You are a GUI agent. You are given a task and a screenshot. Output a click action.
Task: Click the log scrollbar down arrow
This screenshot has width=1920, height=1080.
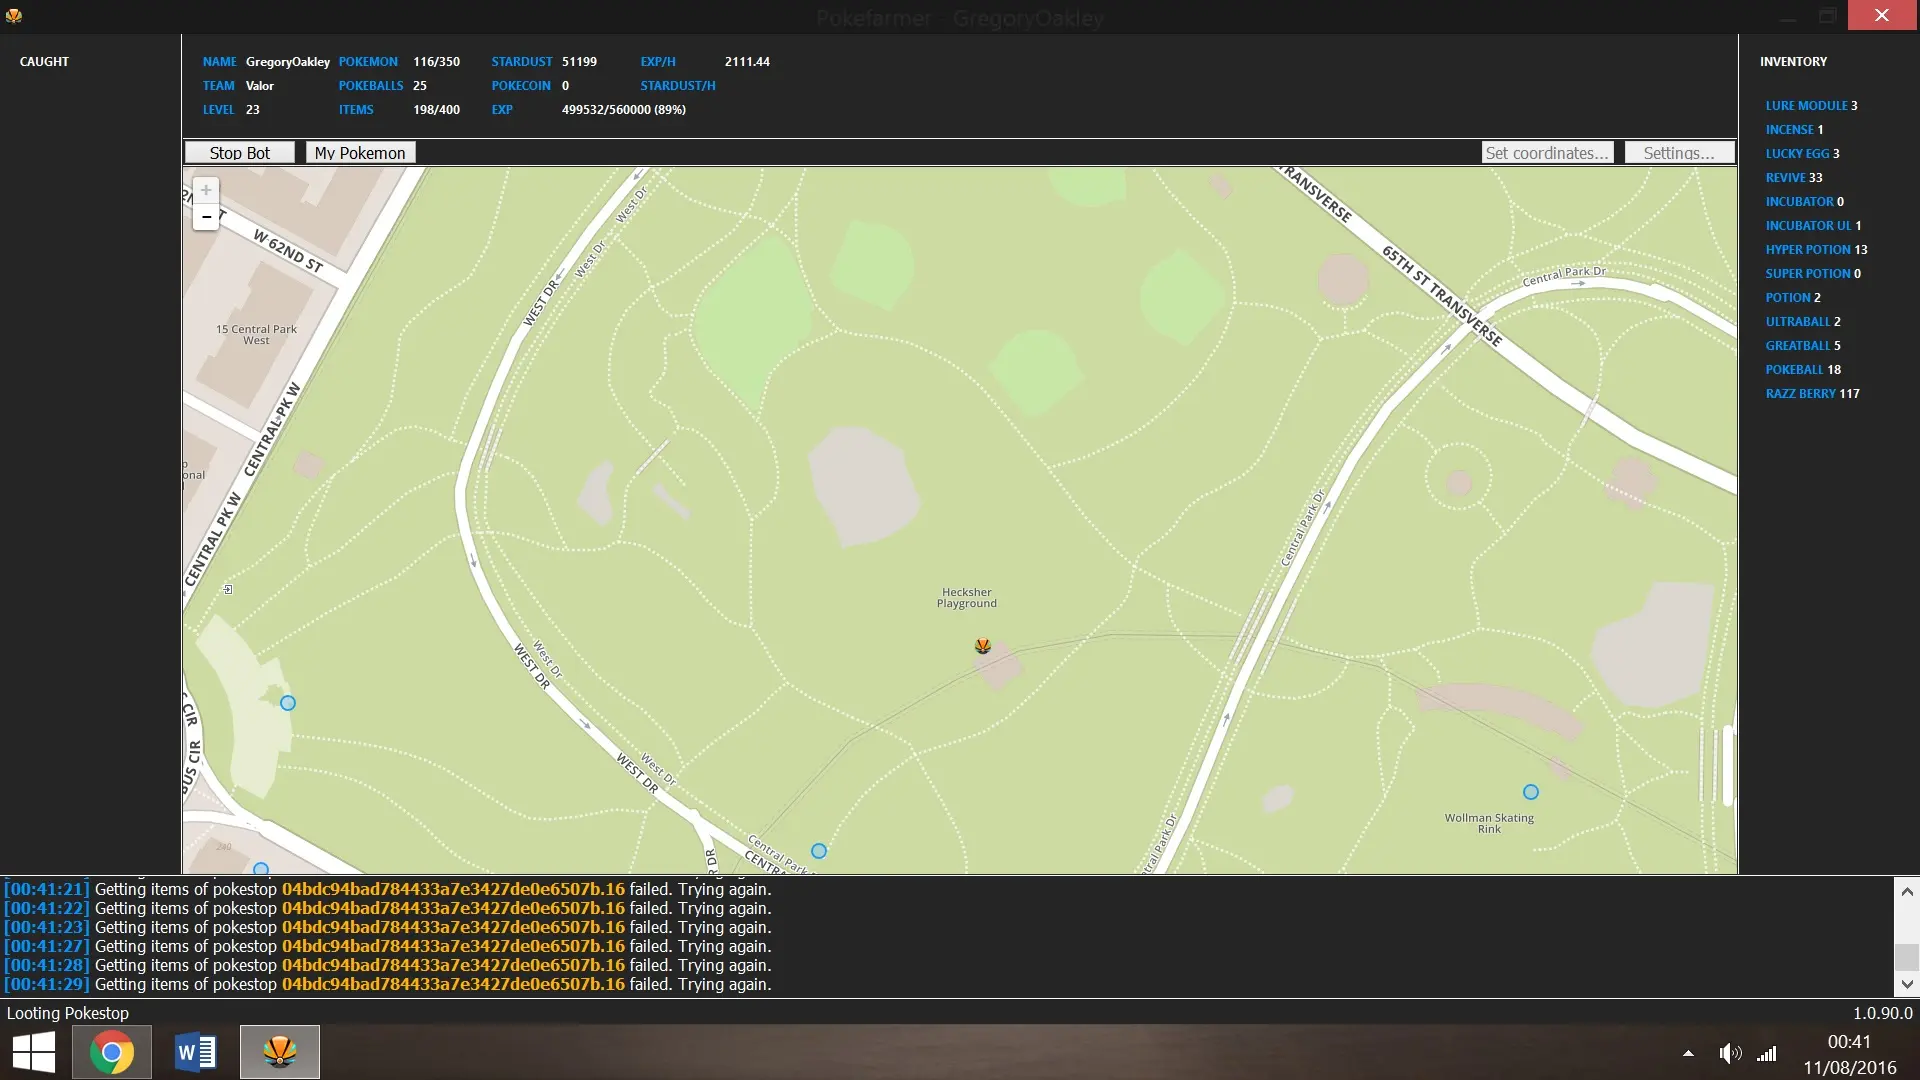[x=1907, y=984]
